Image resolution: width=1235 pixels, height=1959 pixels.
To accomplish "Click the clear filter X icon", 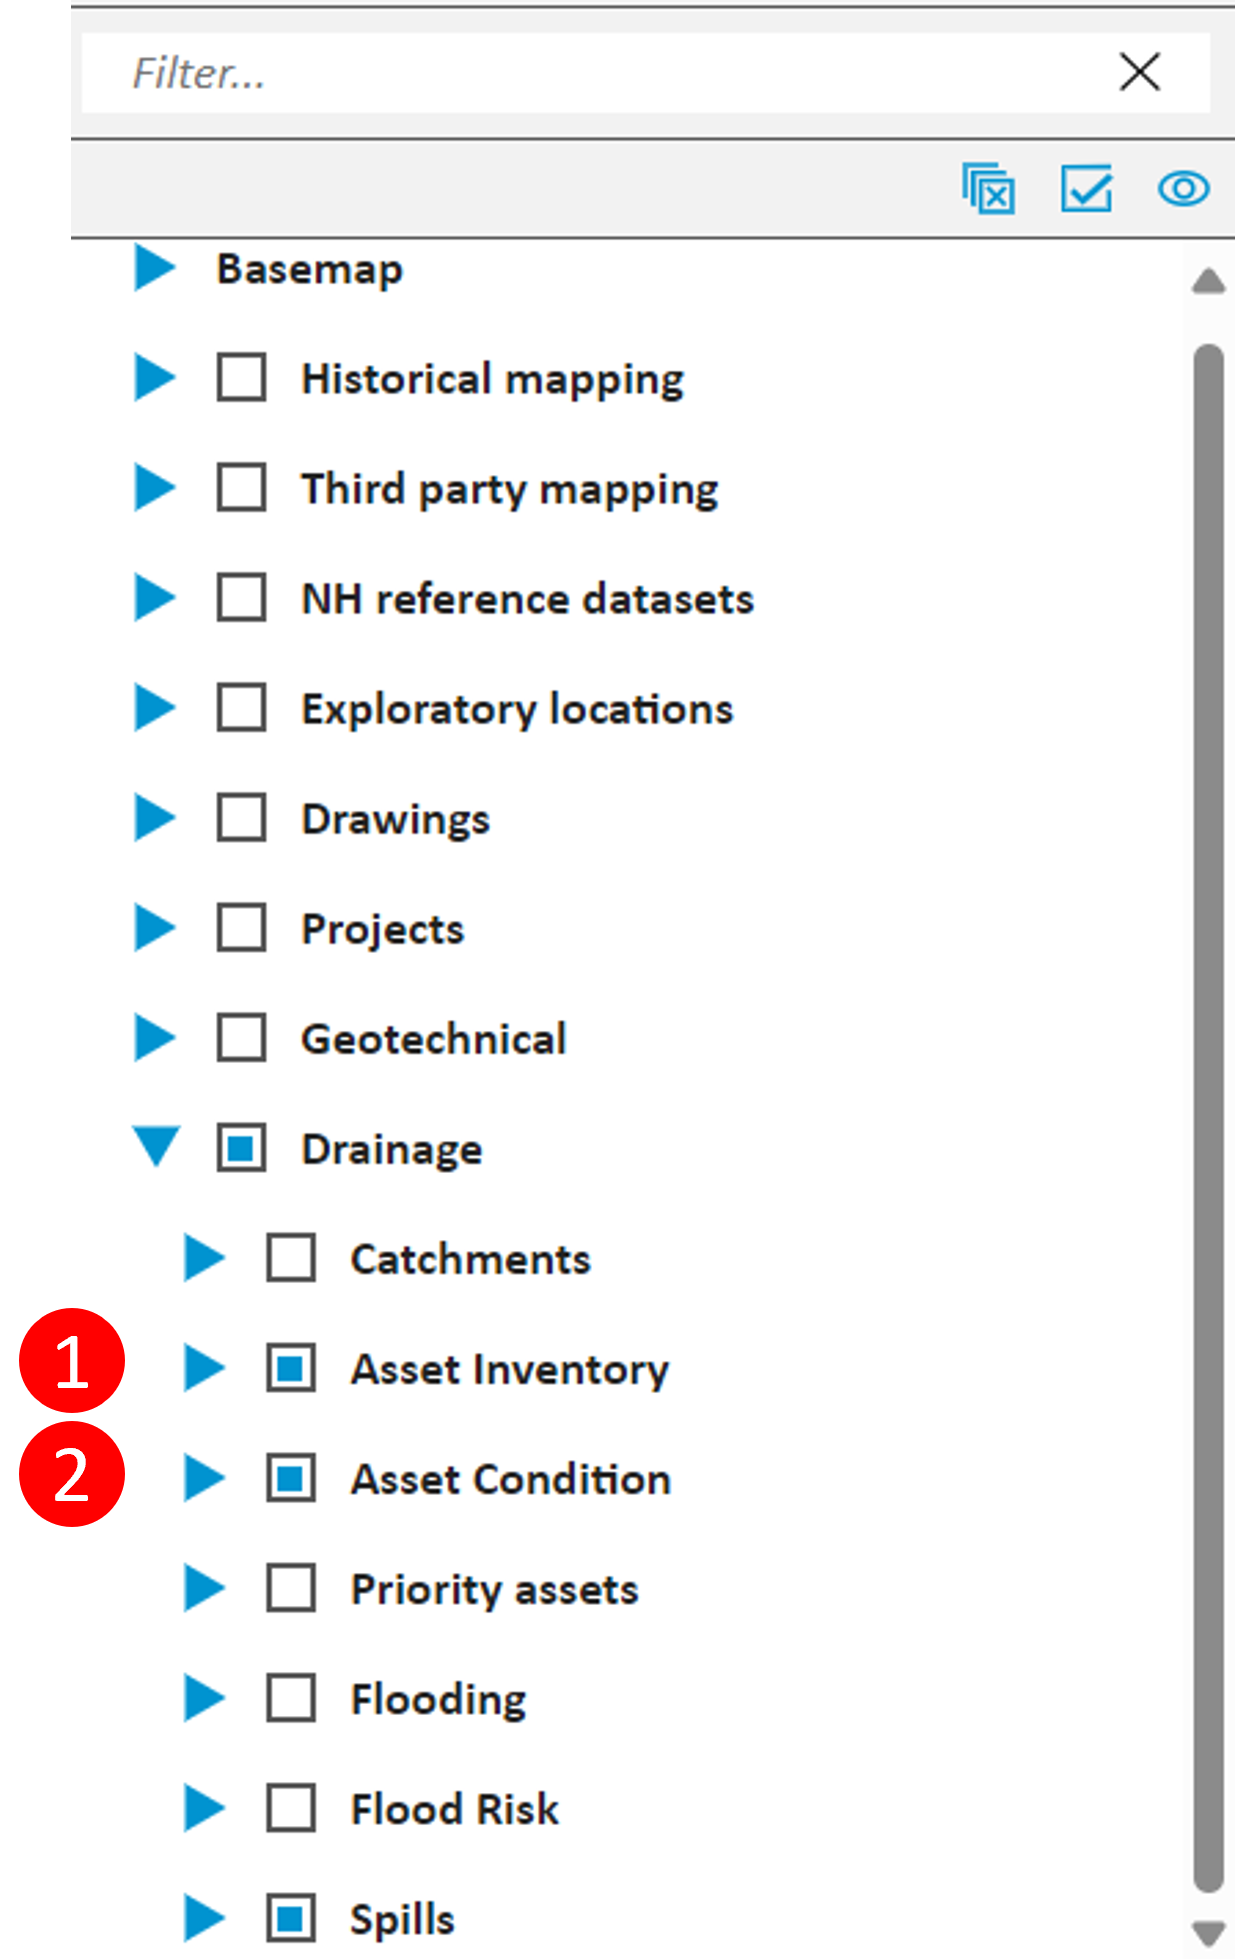I will [x=1139, y=72].
